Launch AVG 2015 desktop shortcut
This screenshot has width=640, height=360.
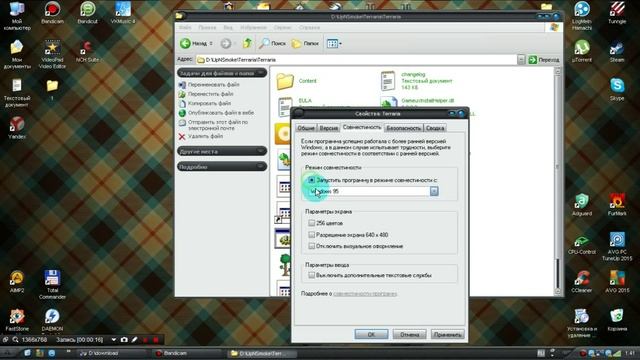coord(617,281)
